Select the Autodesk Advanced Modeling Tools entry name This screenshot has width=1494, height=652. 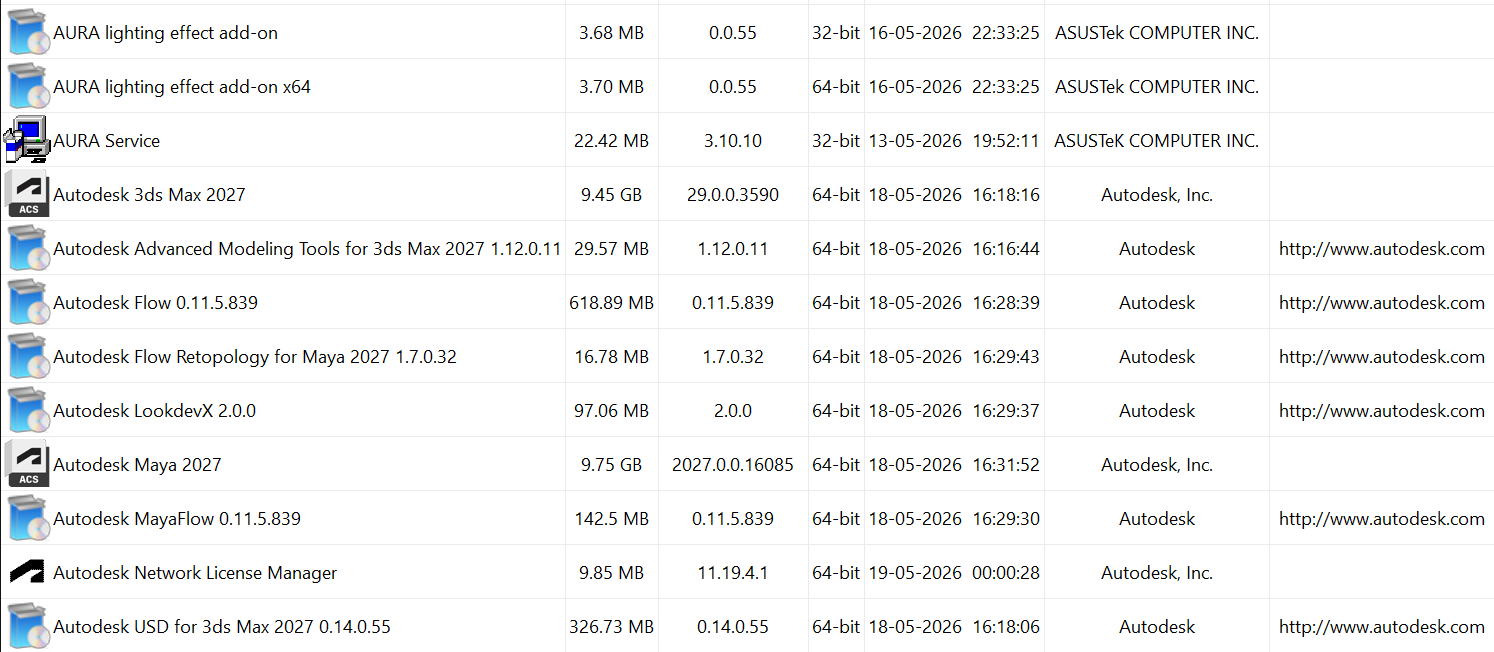point(307,249)
